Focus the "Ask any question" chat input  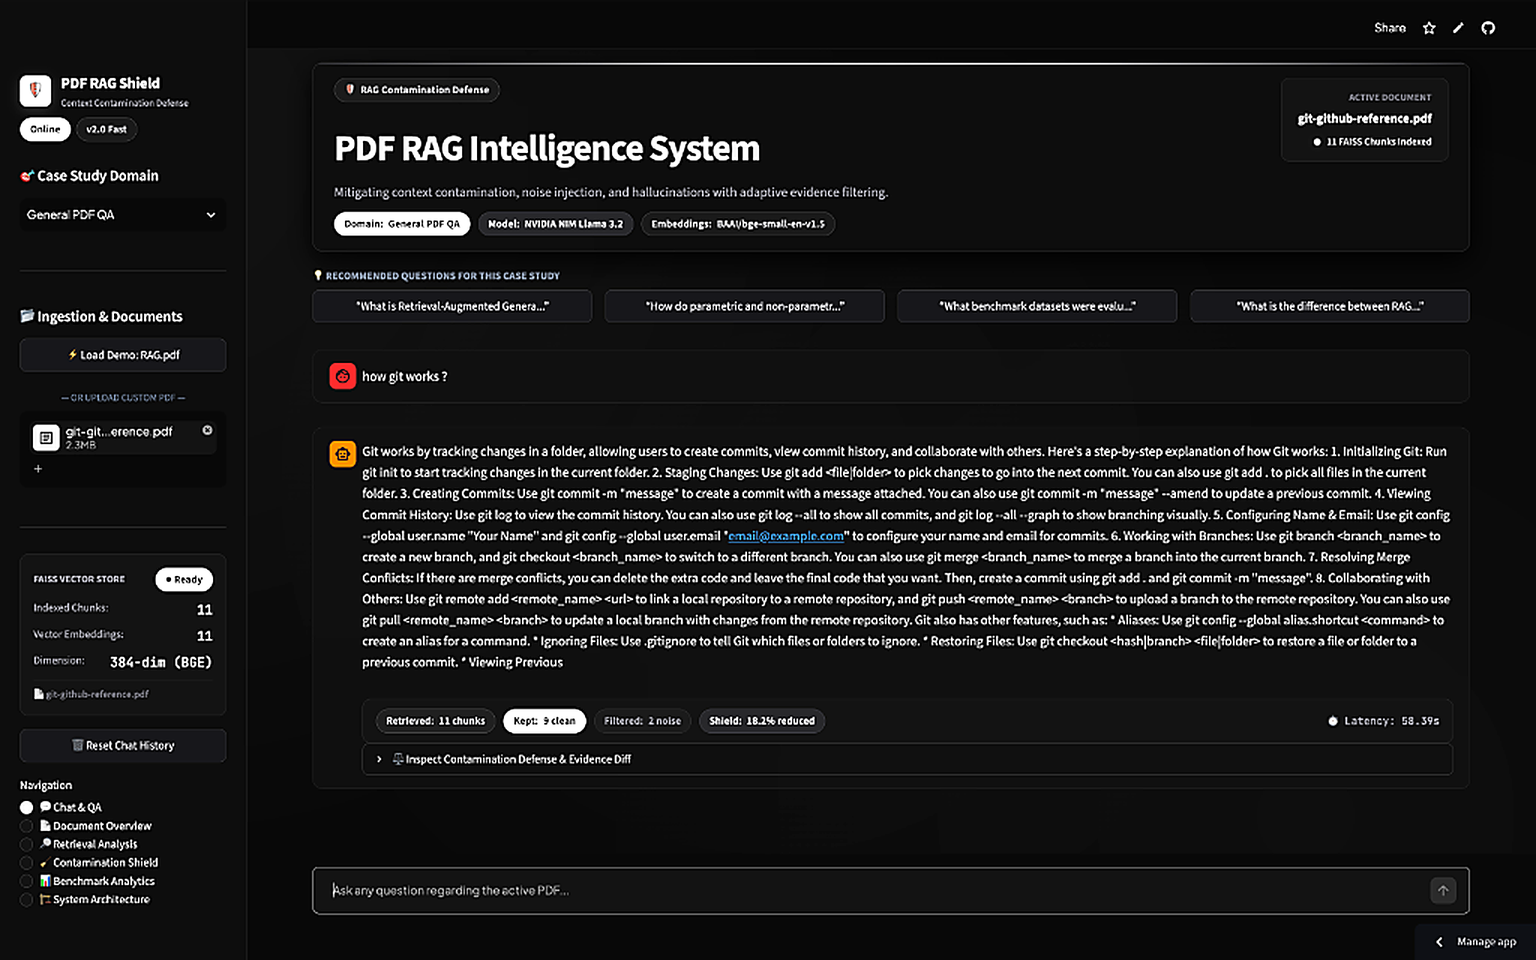[875, 890]
